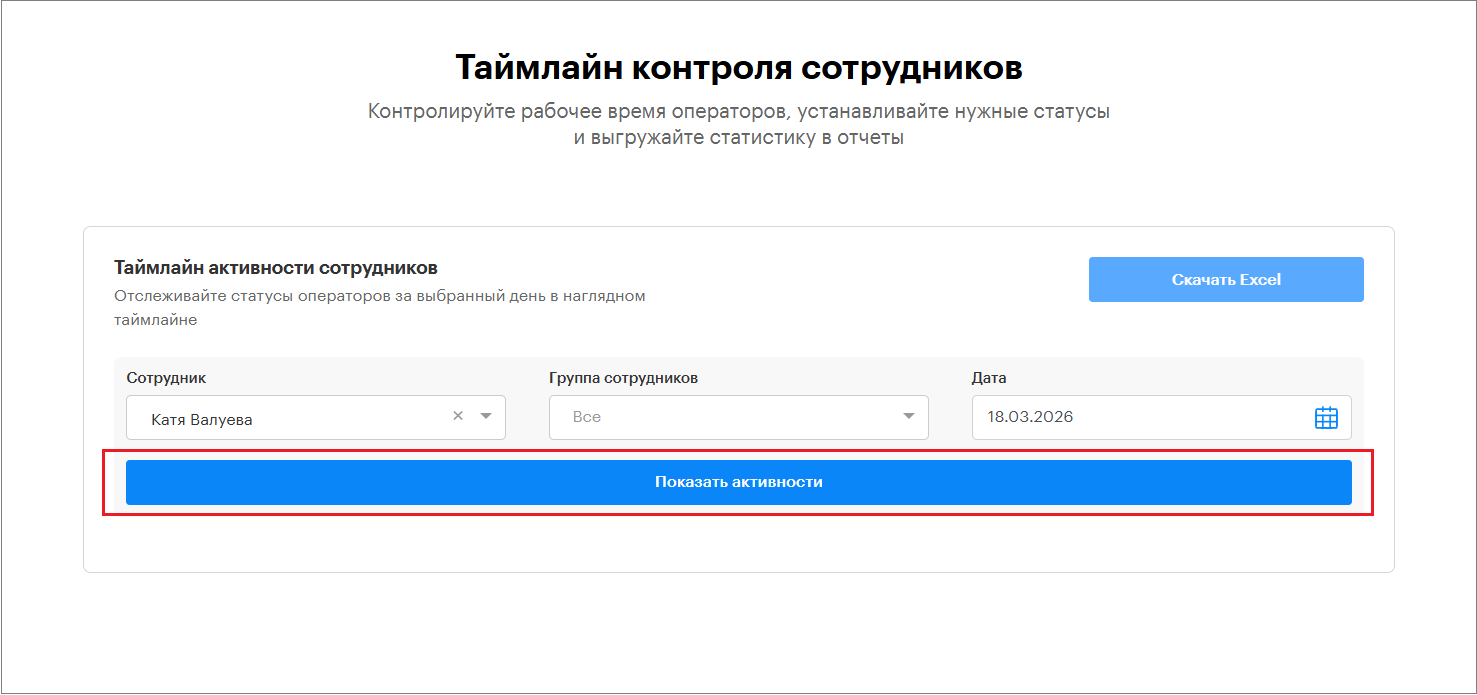Click the page heading Таймлайн контроля сотрудников
The width and height of the screenshot is (1477, 695).
tap(738, 68)
